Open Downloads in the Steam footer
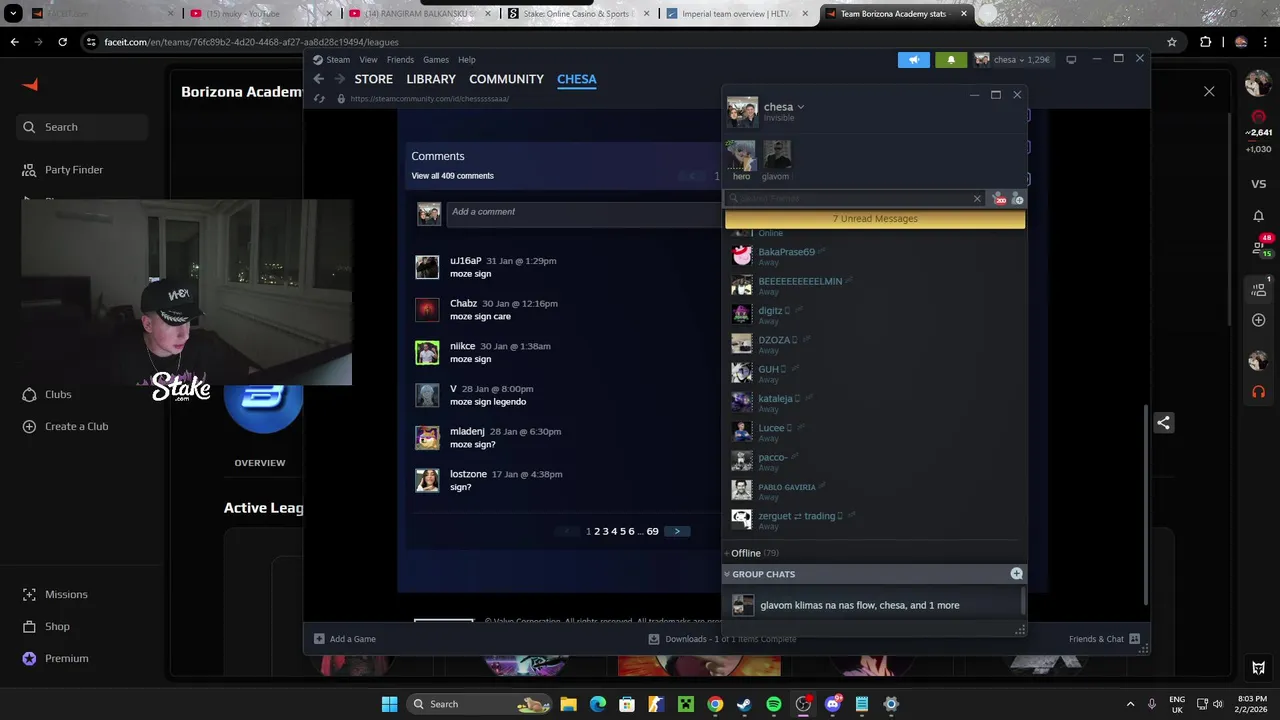 (722, 639)
